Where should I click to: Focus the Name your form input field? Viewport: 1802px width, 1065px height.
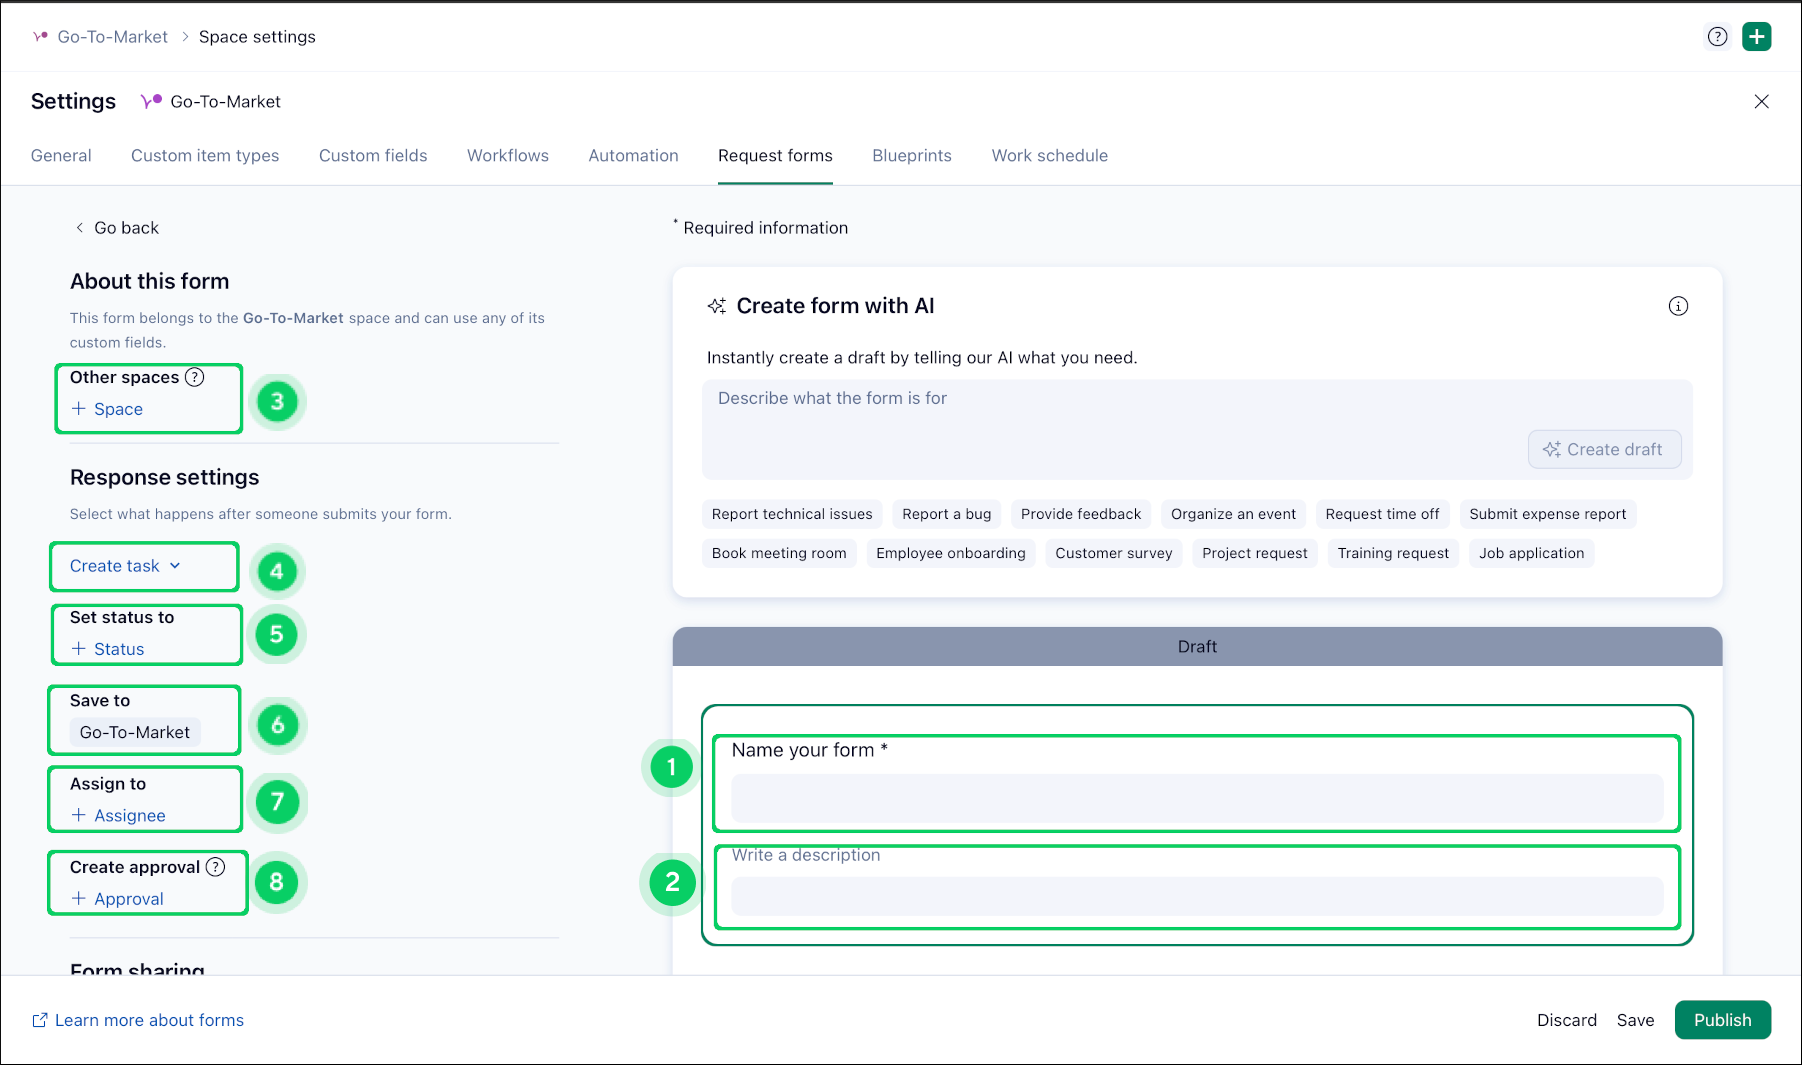(x=1196, y=798)
